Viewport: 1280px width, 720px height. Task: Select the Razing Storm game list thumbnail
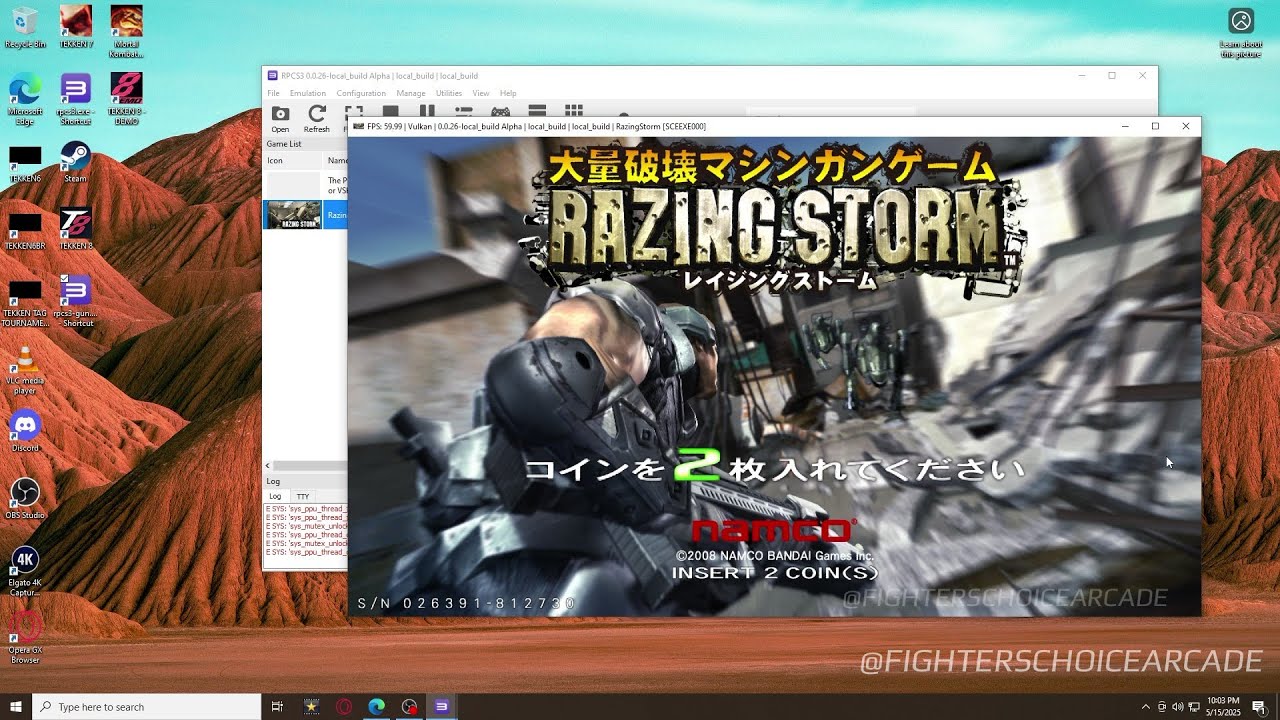coord(294,215)
